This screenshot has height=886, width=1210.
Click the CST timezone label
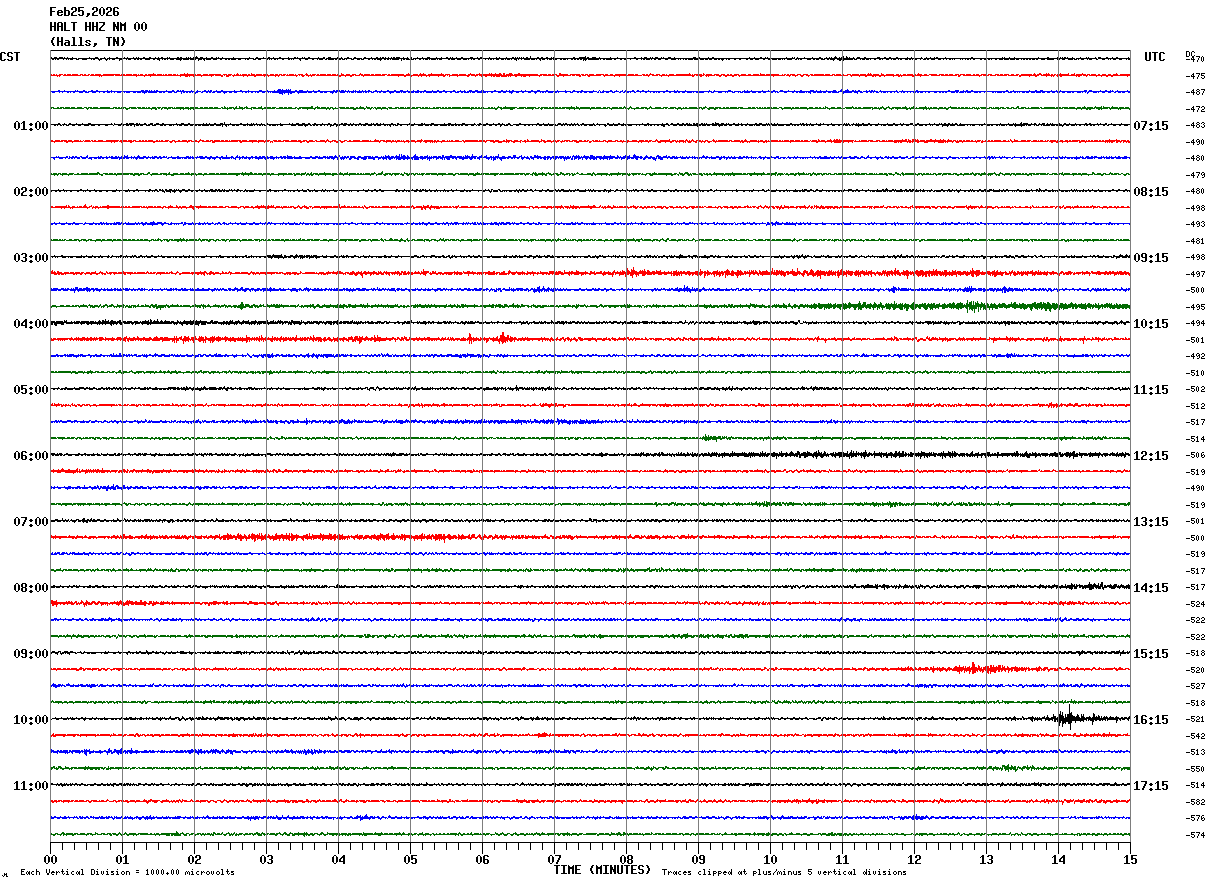[x=10, y=57]
